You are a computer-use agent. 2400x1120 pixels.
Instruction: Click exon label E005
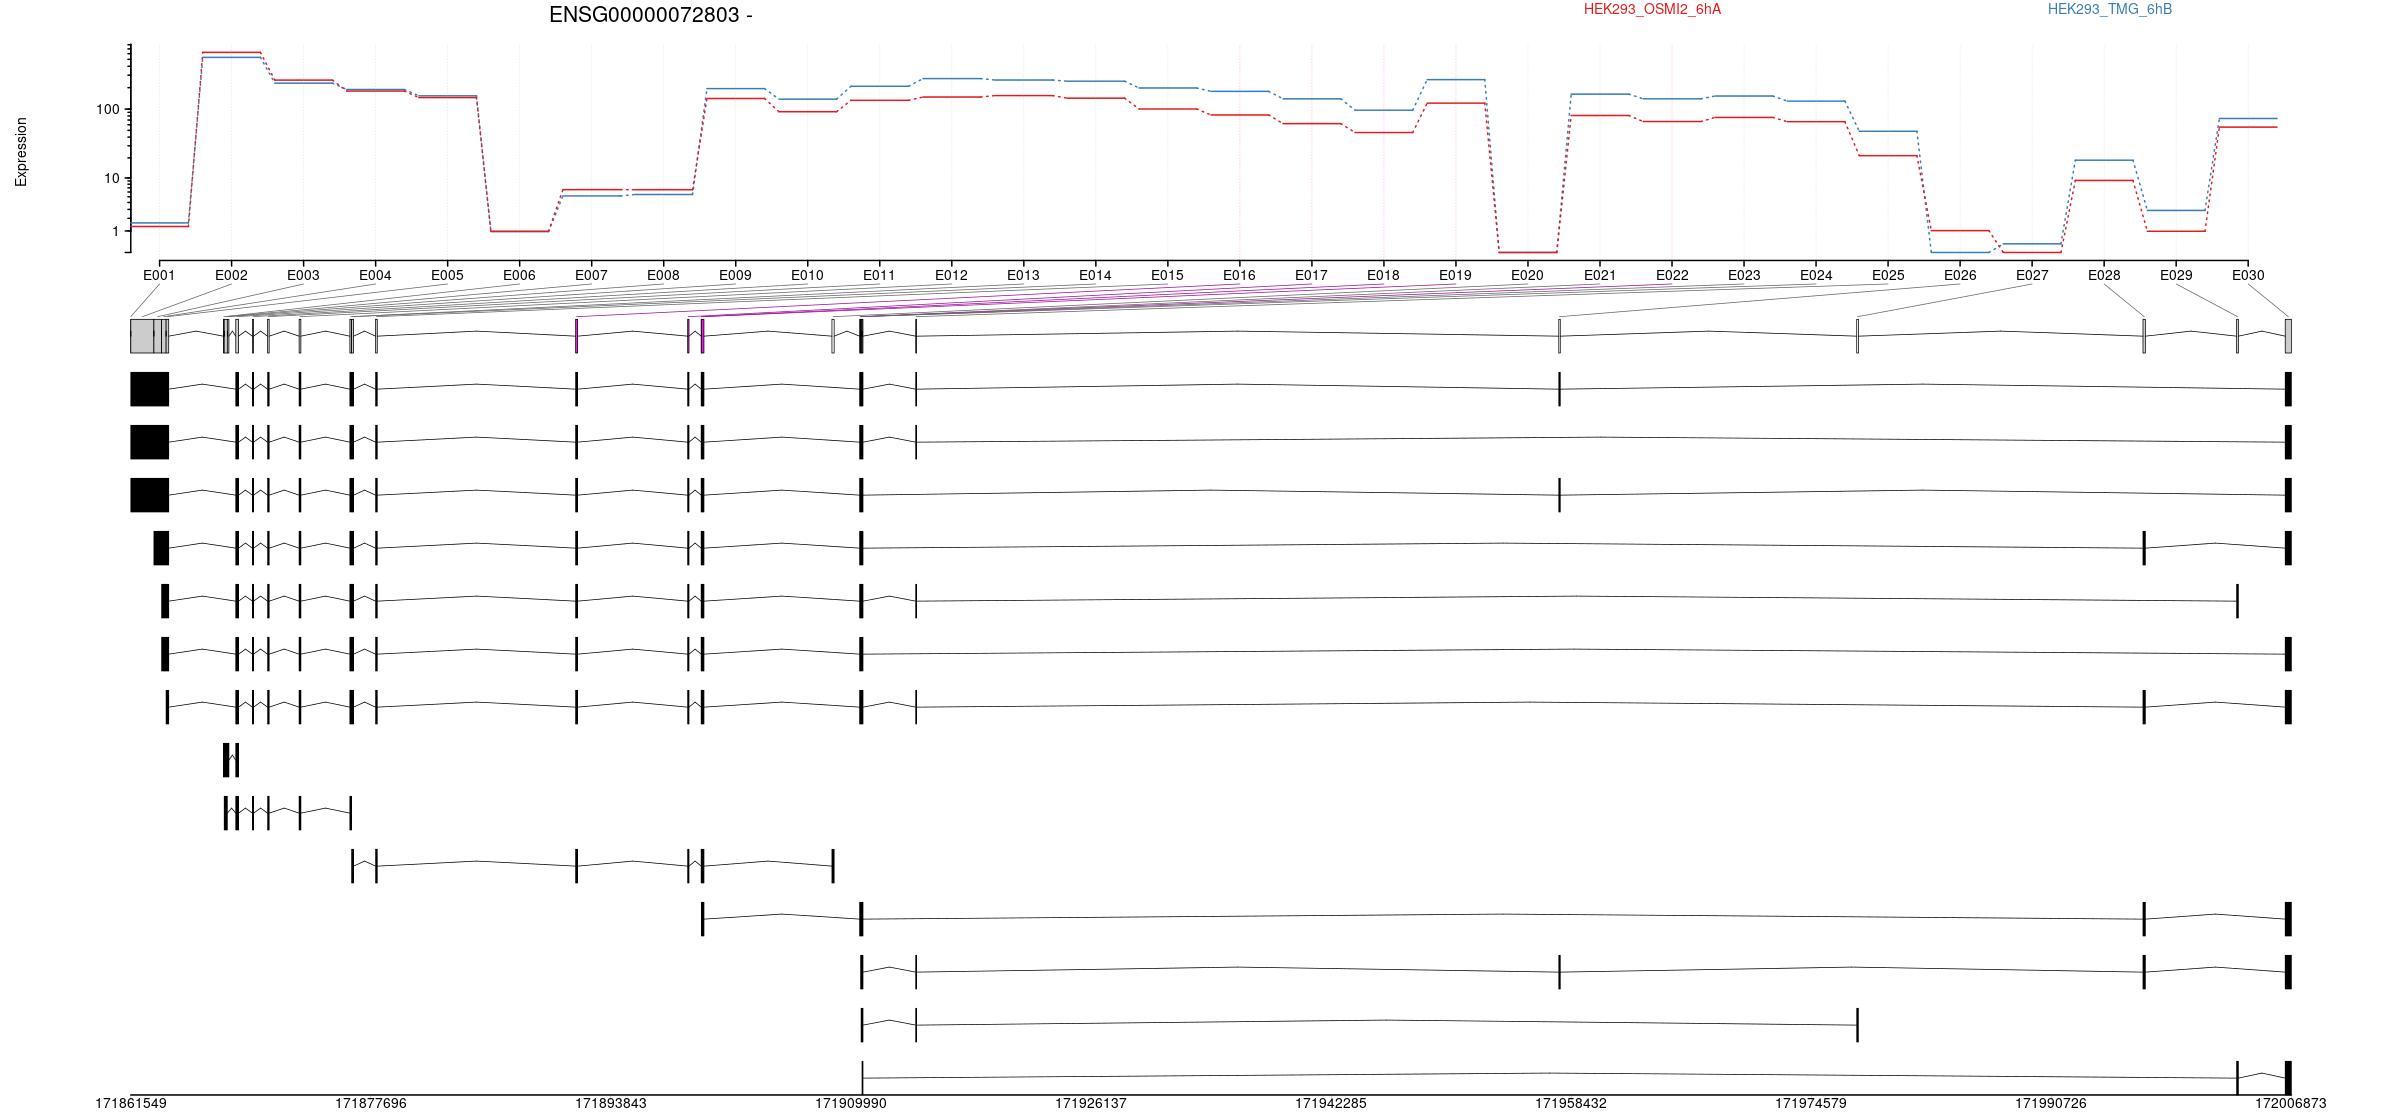click(x=447, y=275)
